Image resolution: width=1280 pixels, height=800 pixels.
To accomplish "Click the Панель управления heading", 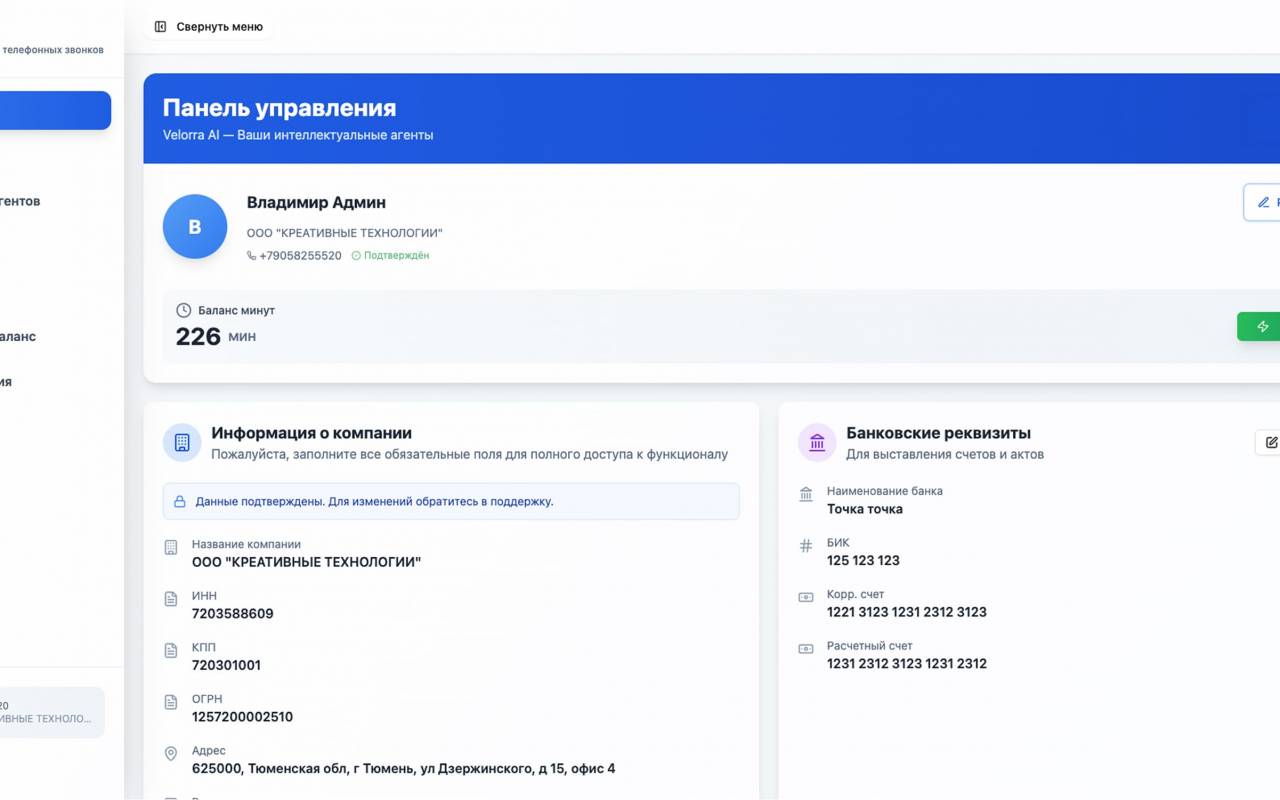I will 279,108.
